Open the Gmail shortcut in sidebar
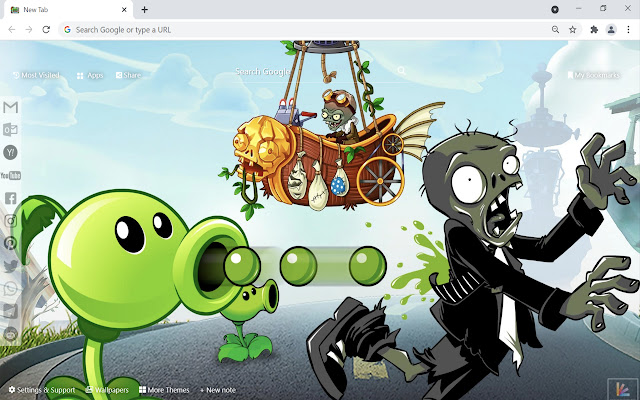 pyautogui.click(x=11, y=107)
